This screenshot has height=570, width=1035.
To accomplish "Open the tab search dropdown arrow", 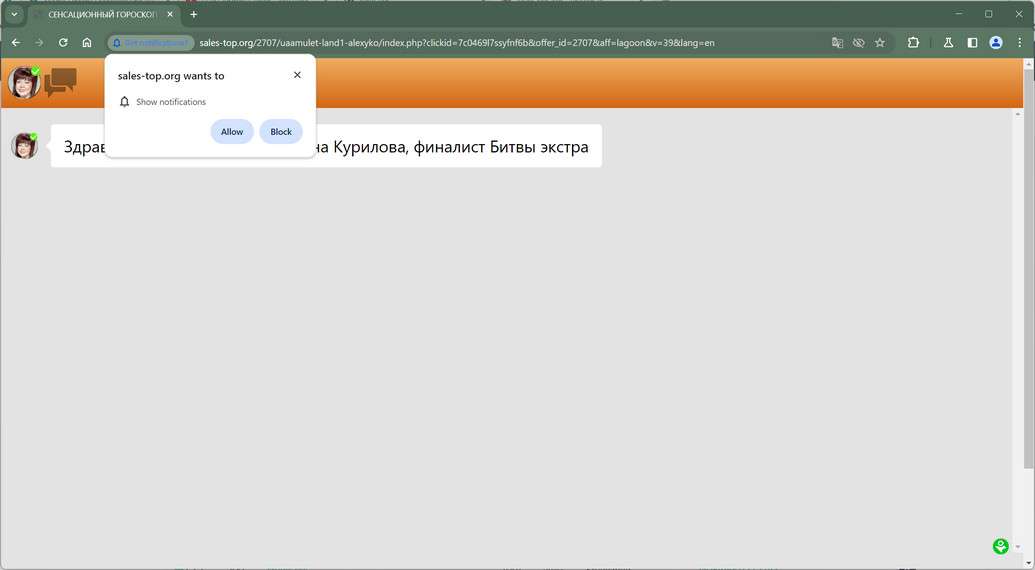I will [x=14, y=14].
